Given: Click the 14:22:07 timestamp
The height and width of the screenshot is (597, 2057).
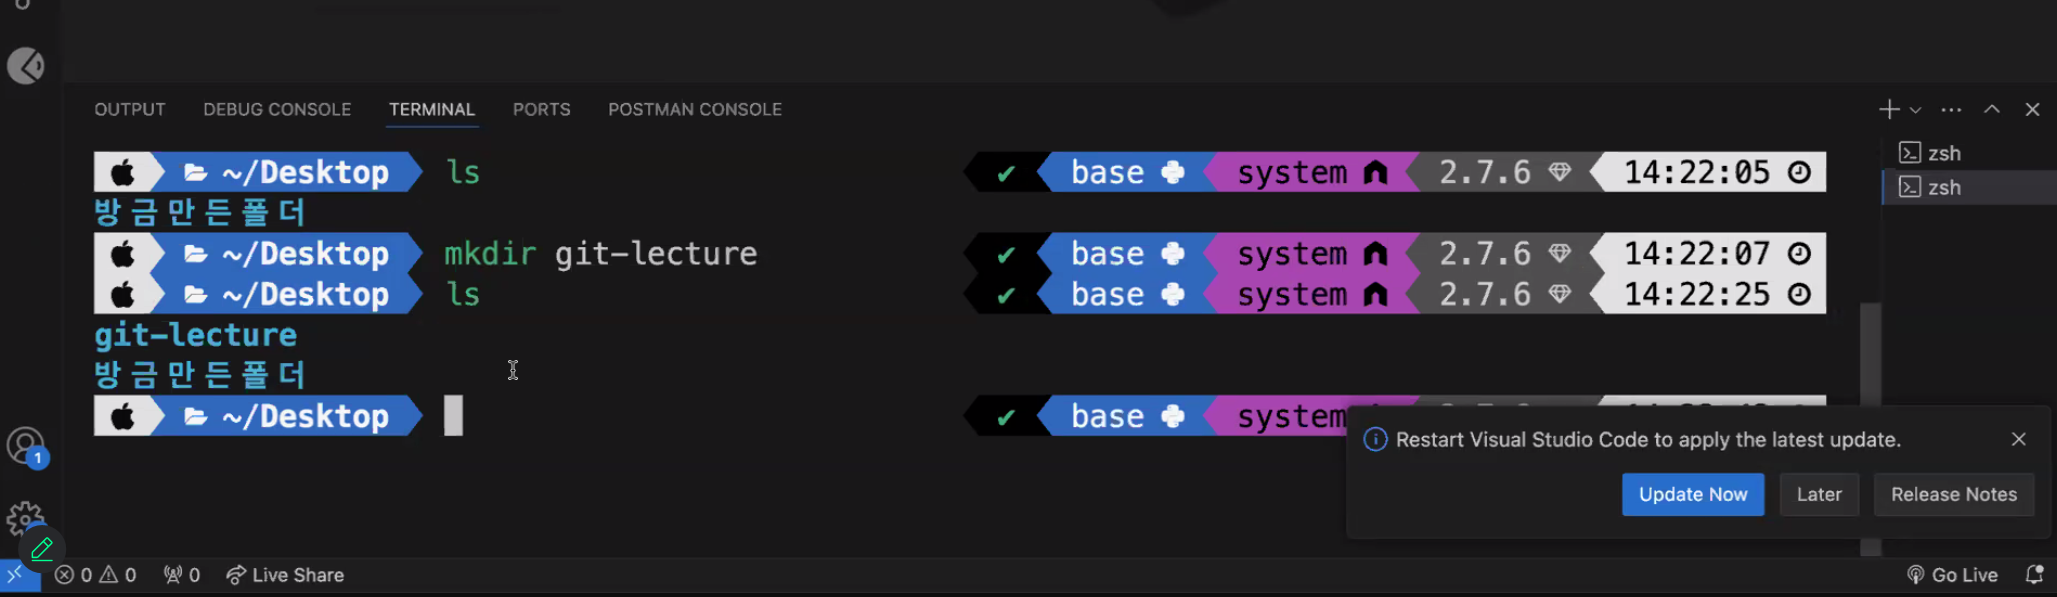Looking at the screenshot, I should tap(1697, 254).
